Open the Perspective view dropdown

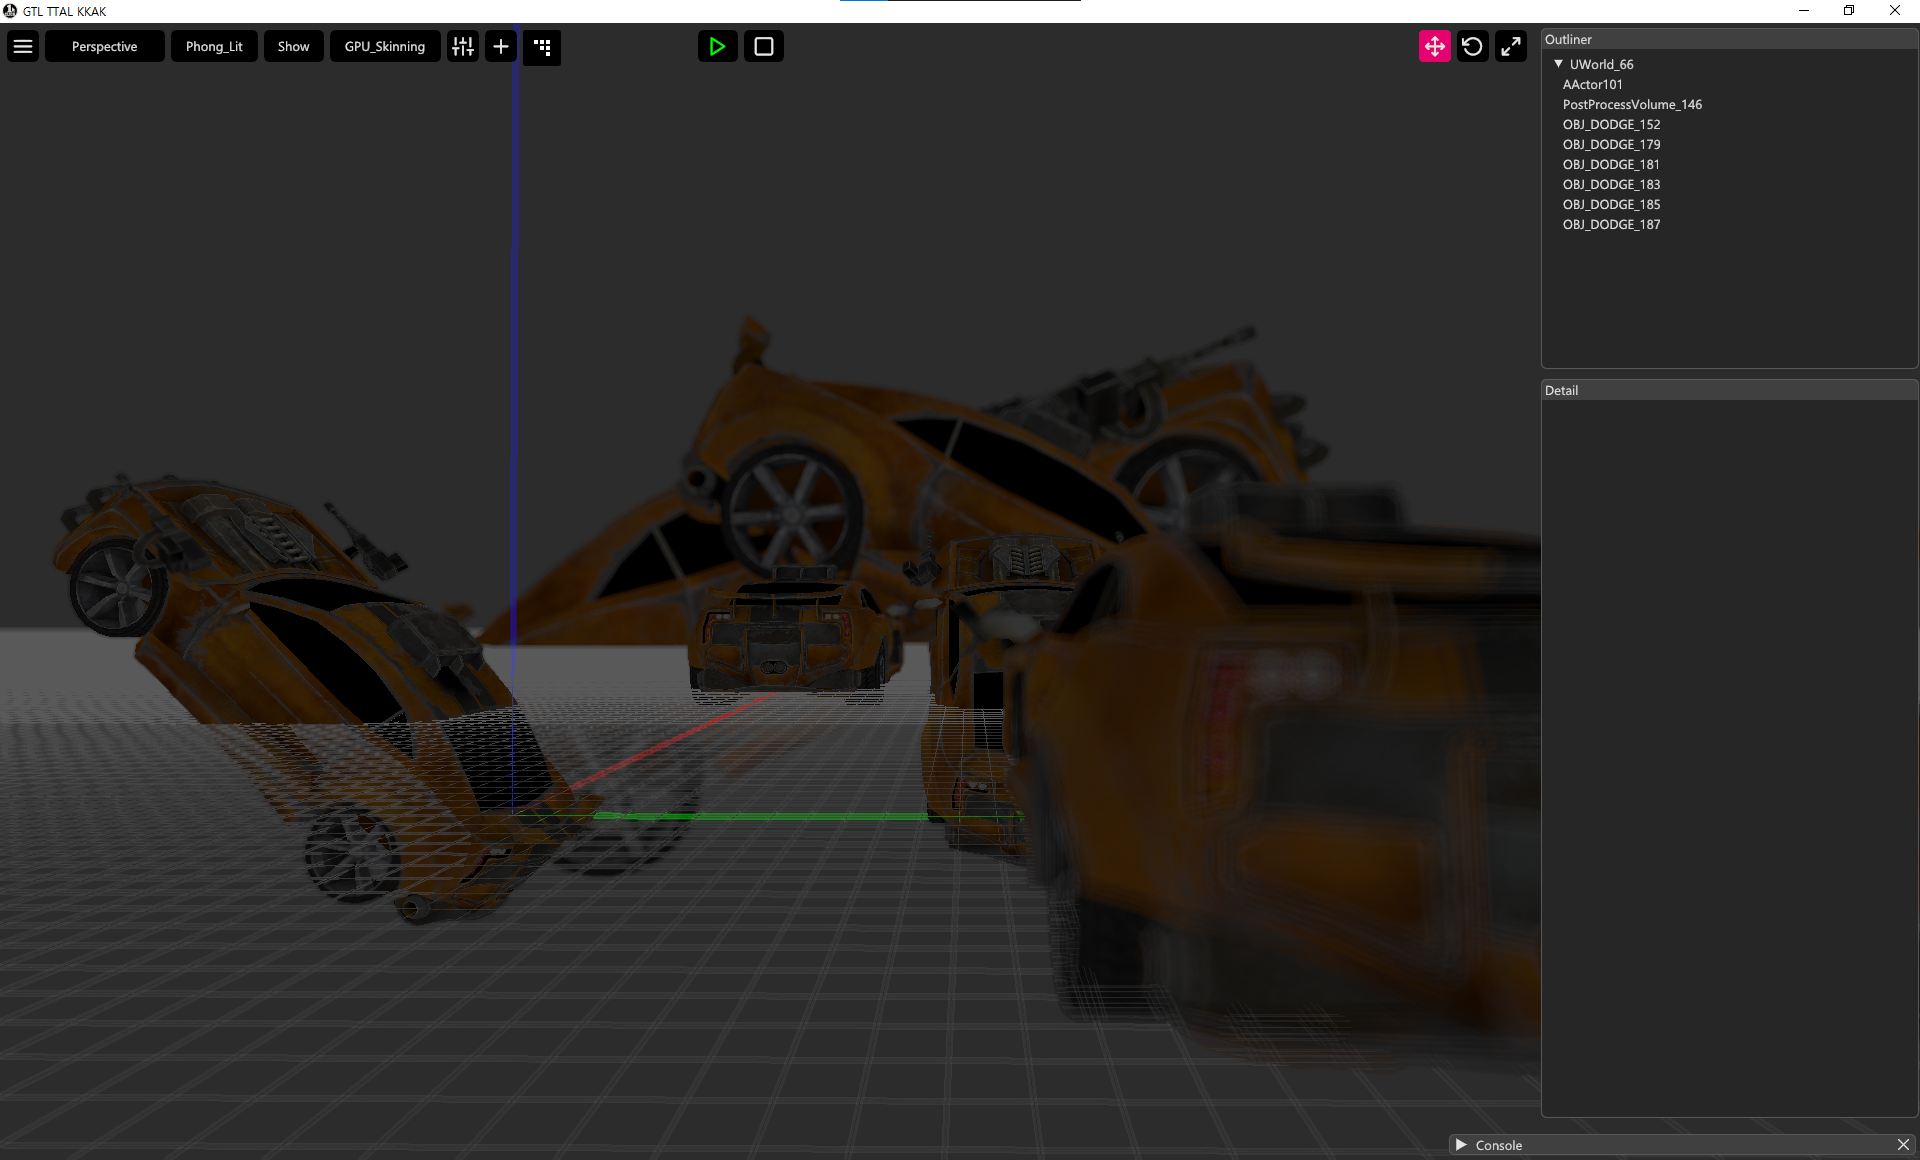click(x=104, y=46)
